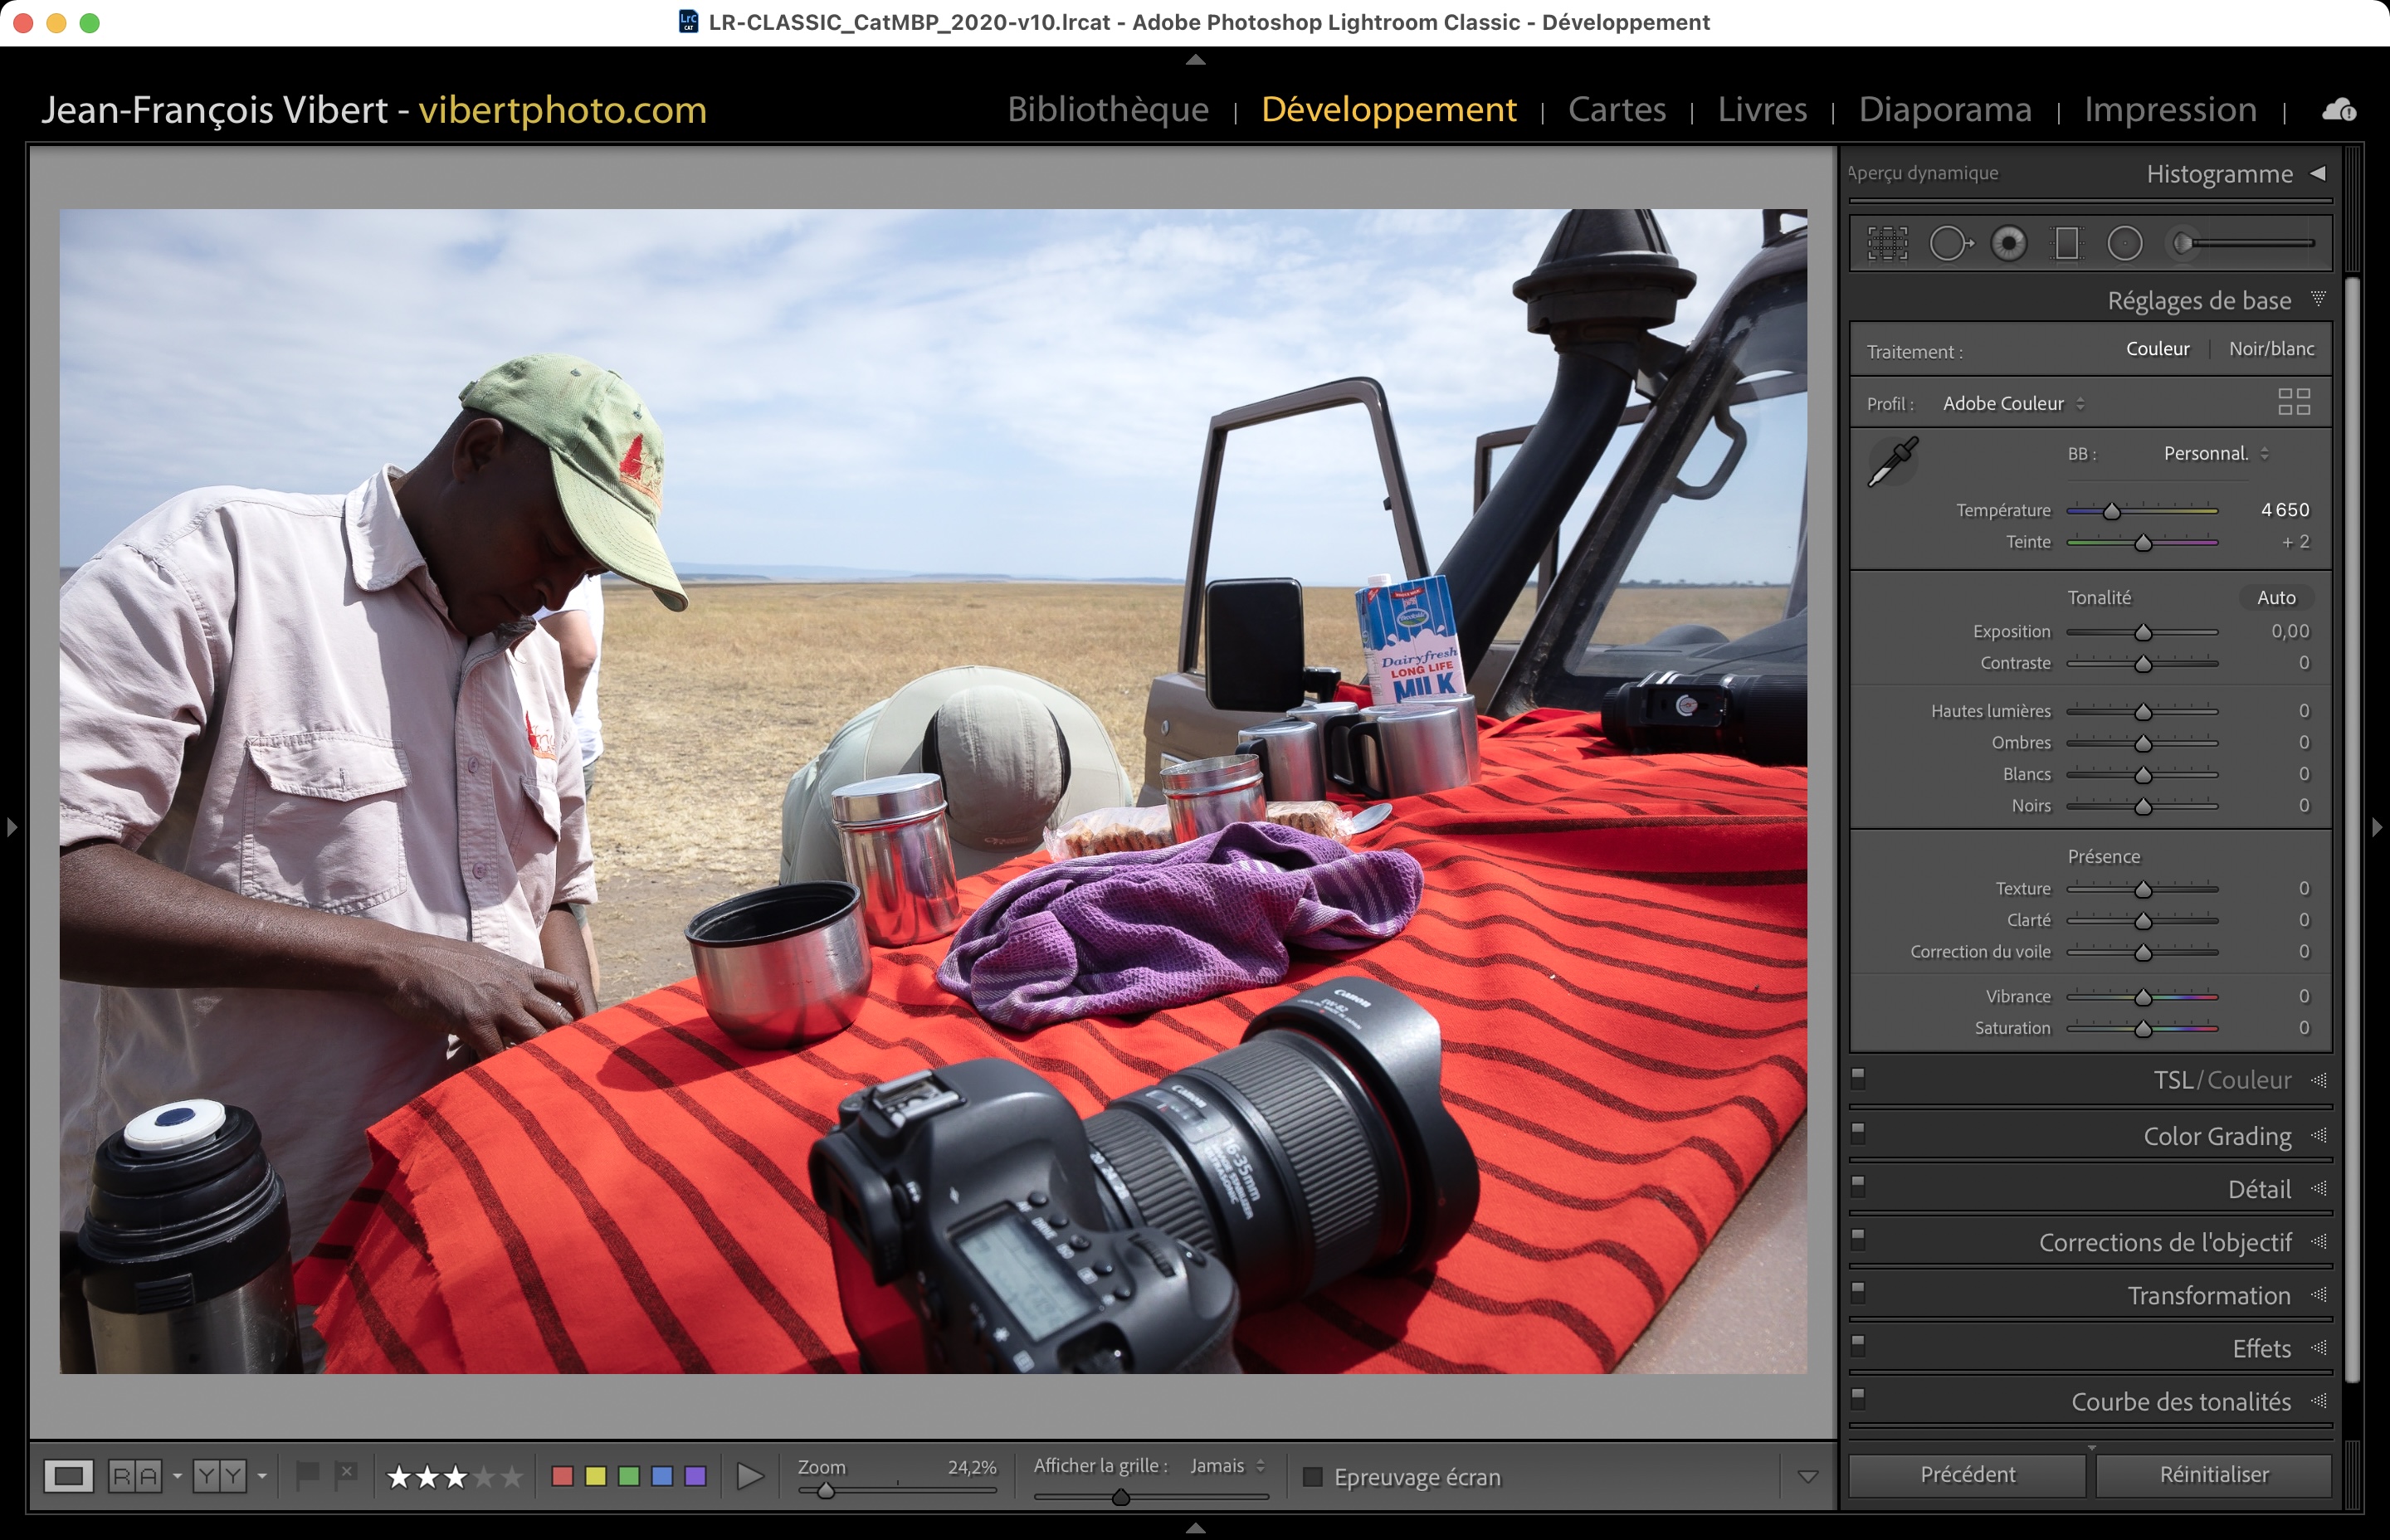Pick the white balance eyedropper

point(1892,461)
